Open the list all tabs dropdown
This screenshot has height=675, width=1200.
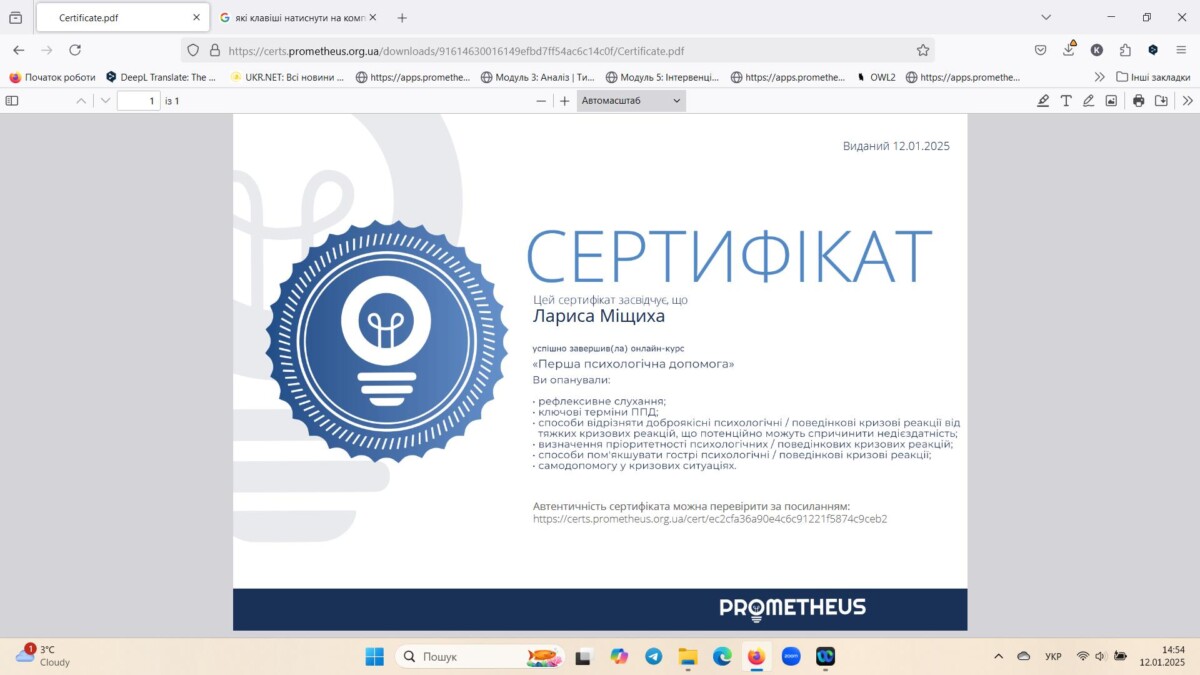1046,17
